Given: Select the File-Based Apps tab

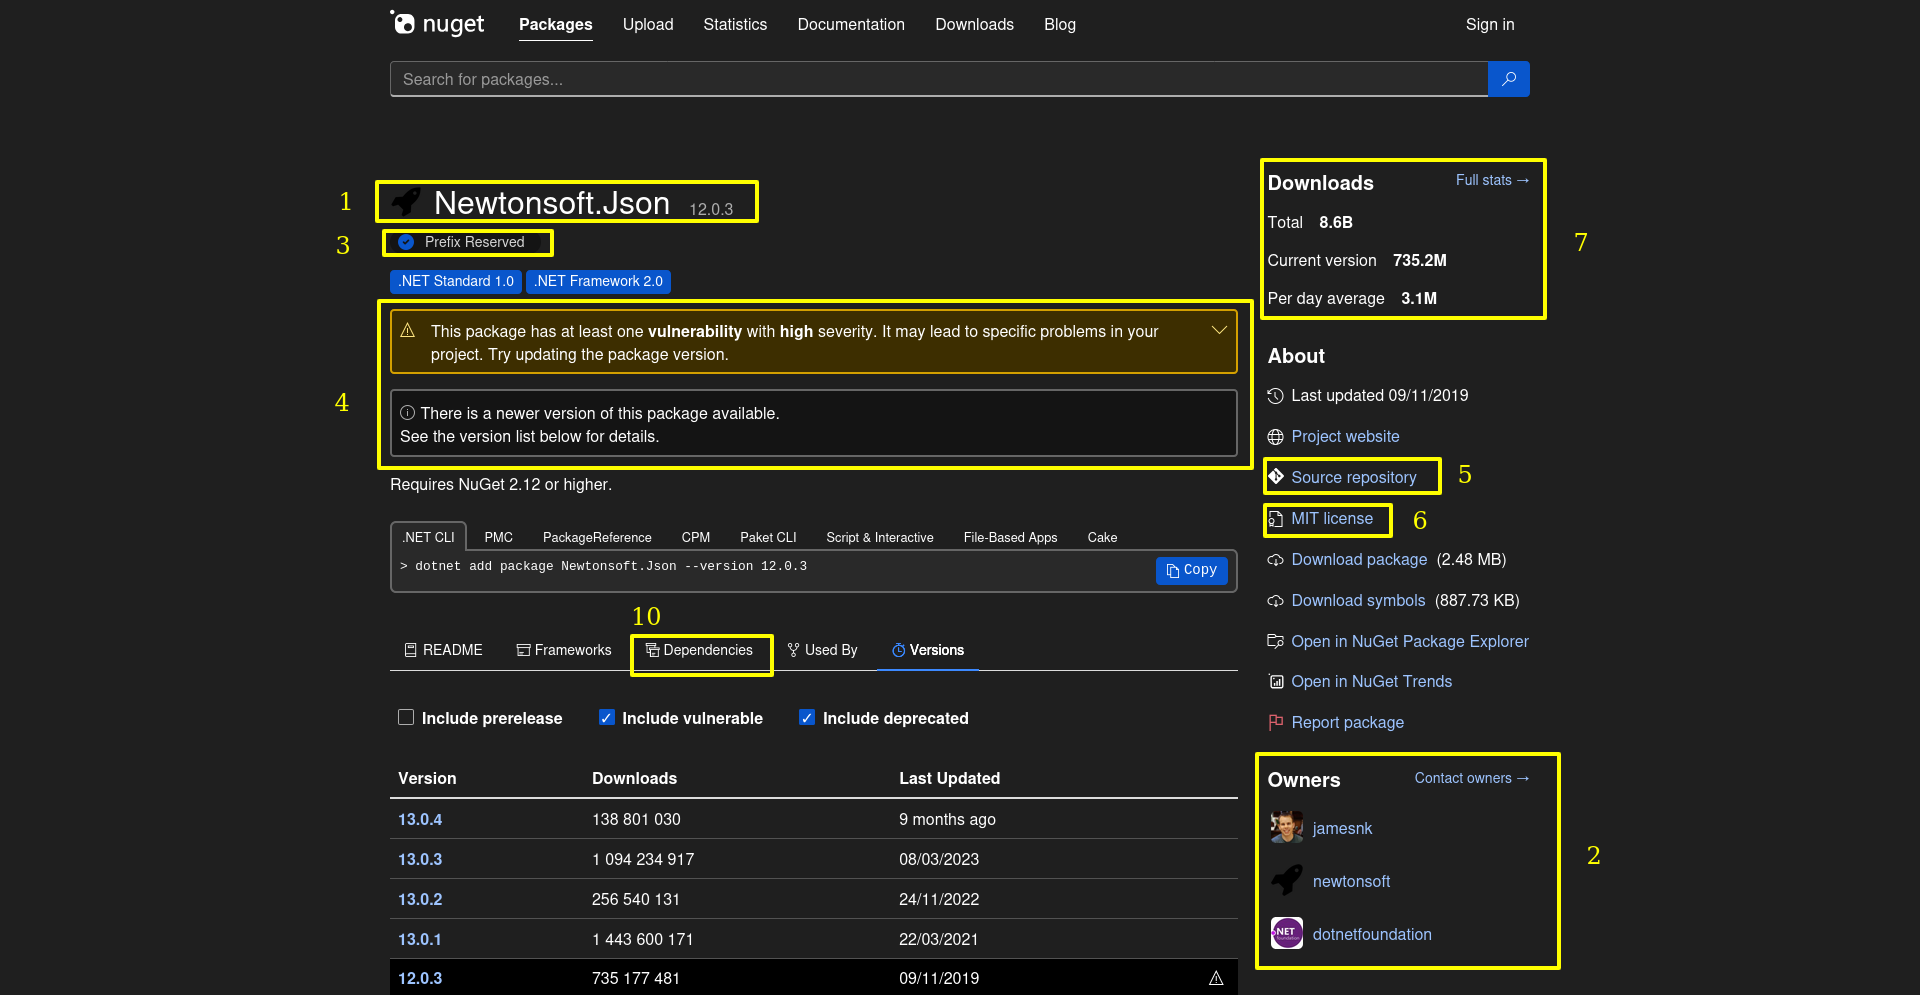Looking at the screenshot, I should [1010, 537].
